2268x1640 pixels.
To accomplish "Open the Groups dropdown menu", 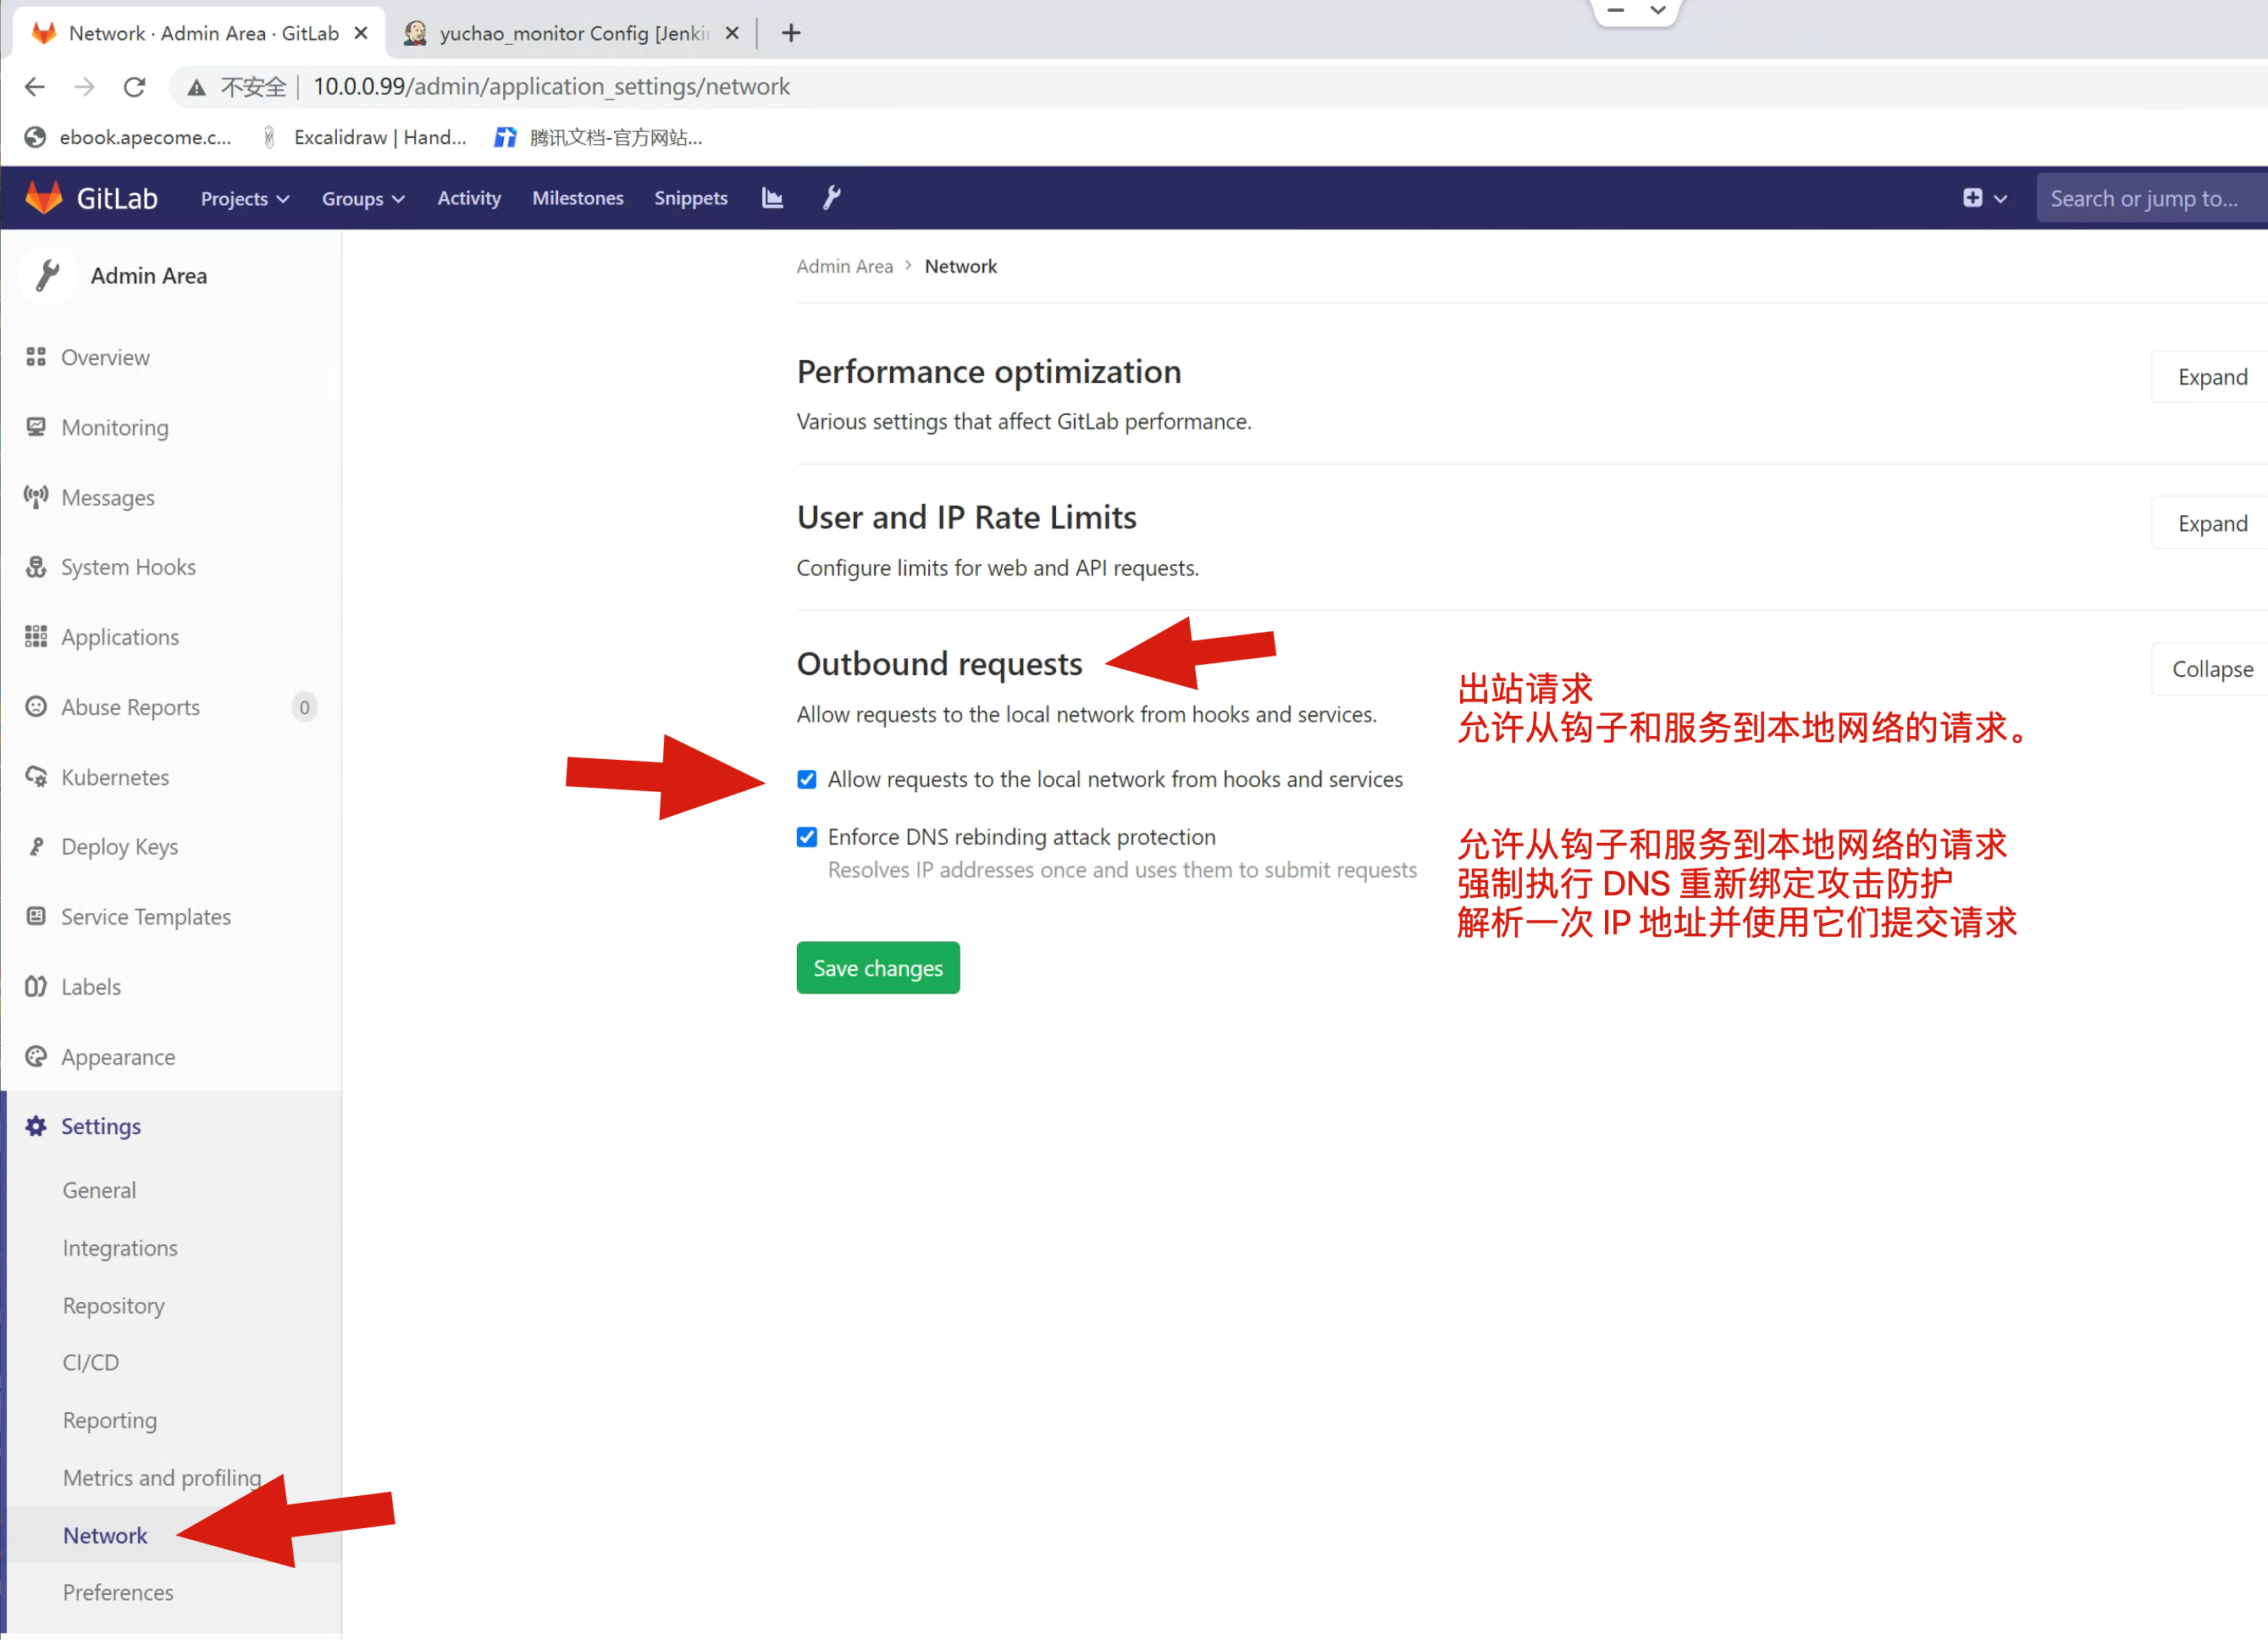I will pos(363,198).
